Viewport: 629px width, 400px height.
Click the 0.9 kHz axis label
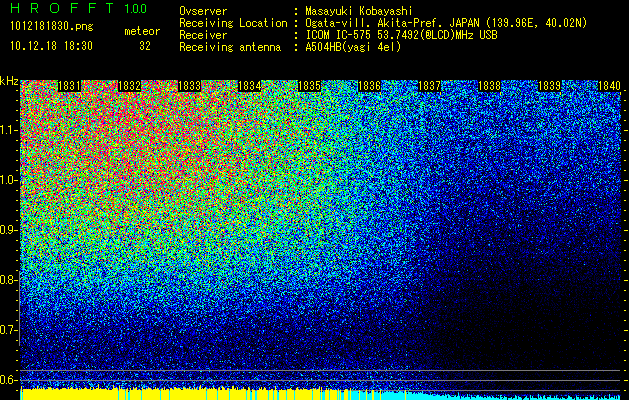tap(8, 230)
